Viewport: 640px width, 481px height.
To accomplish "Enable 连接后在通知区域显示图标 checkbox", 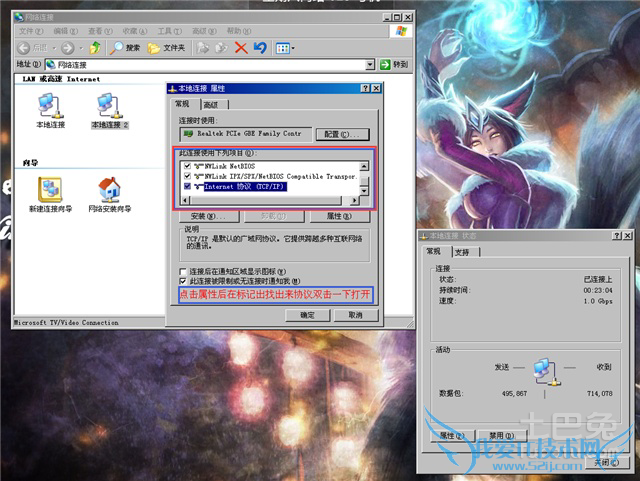I will (x=182, y=271).
